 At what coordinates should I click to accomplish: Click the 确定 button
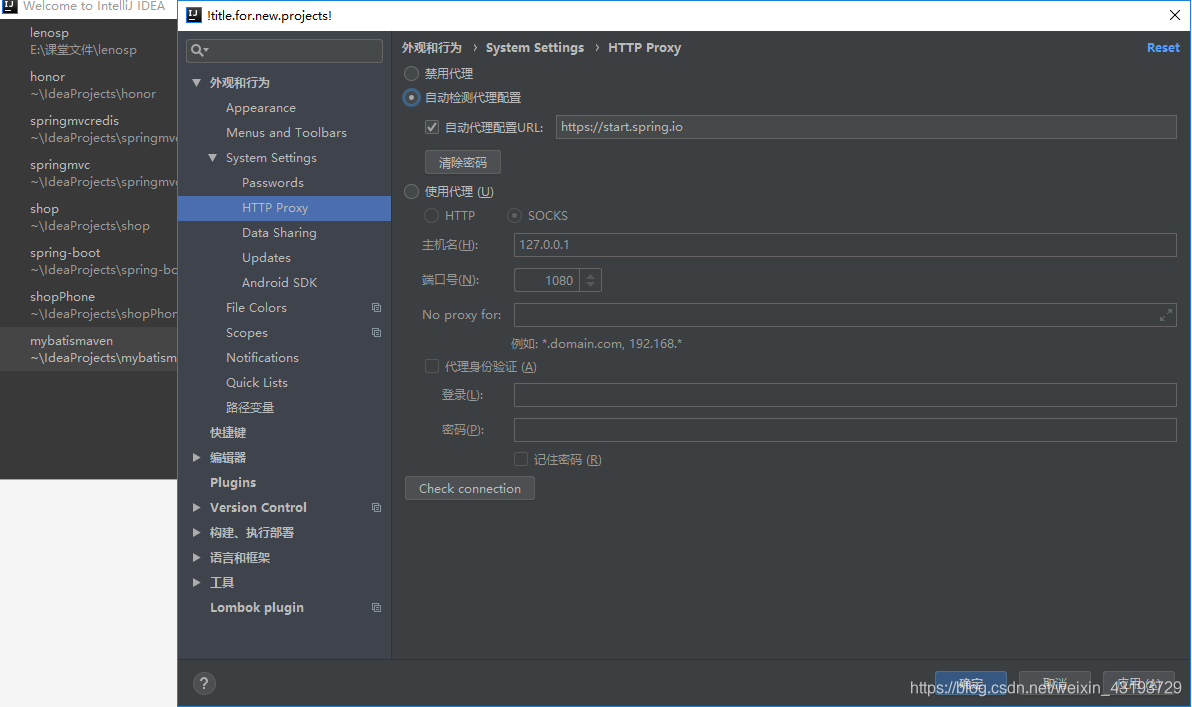(x=971, y=683)
